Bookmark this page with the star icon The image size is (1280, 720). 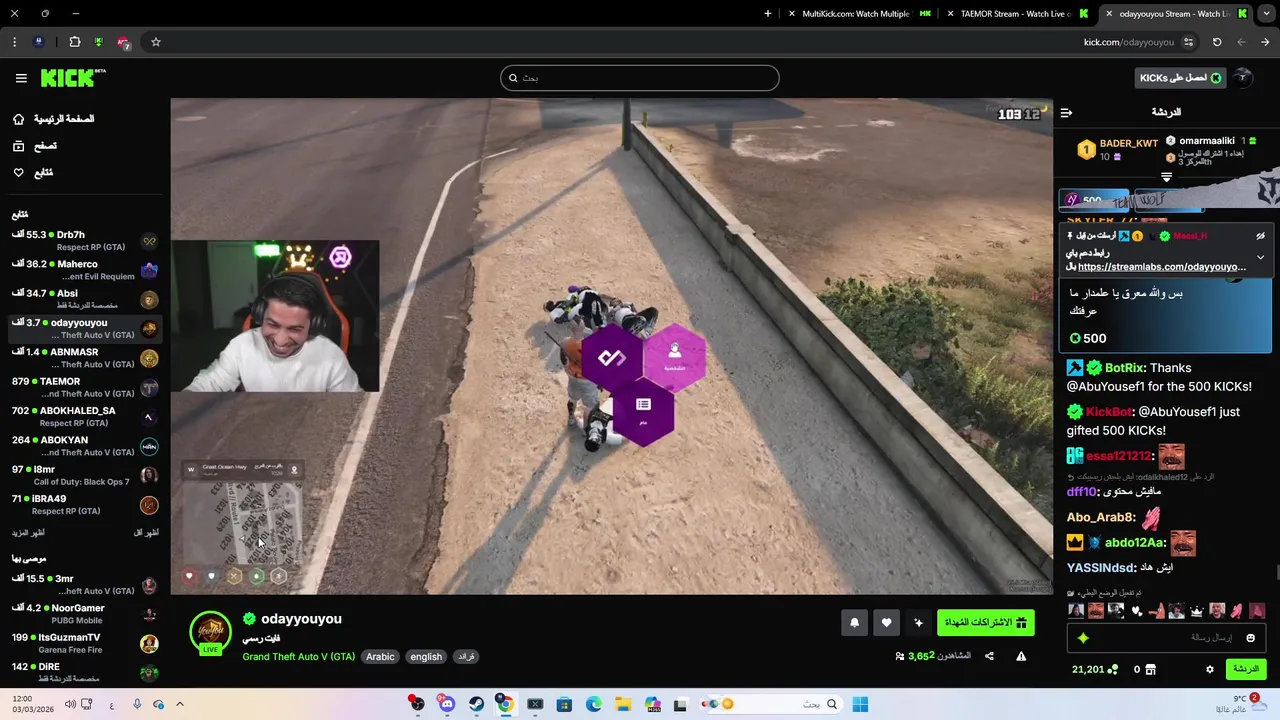[156, 42]
